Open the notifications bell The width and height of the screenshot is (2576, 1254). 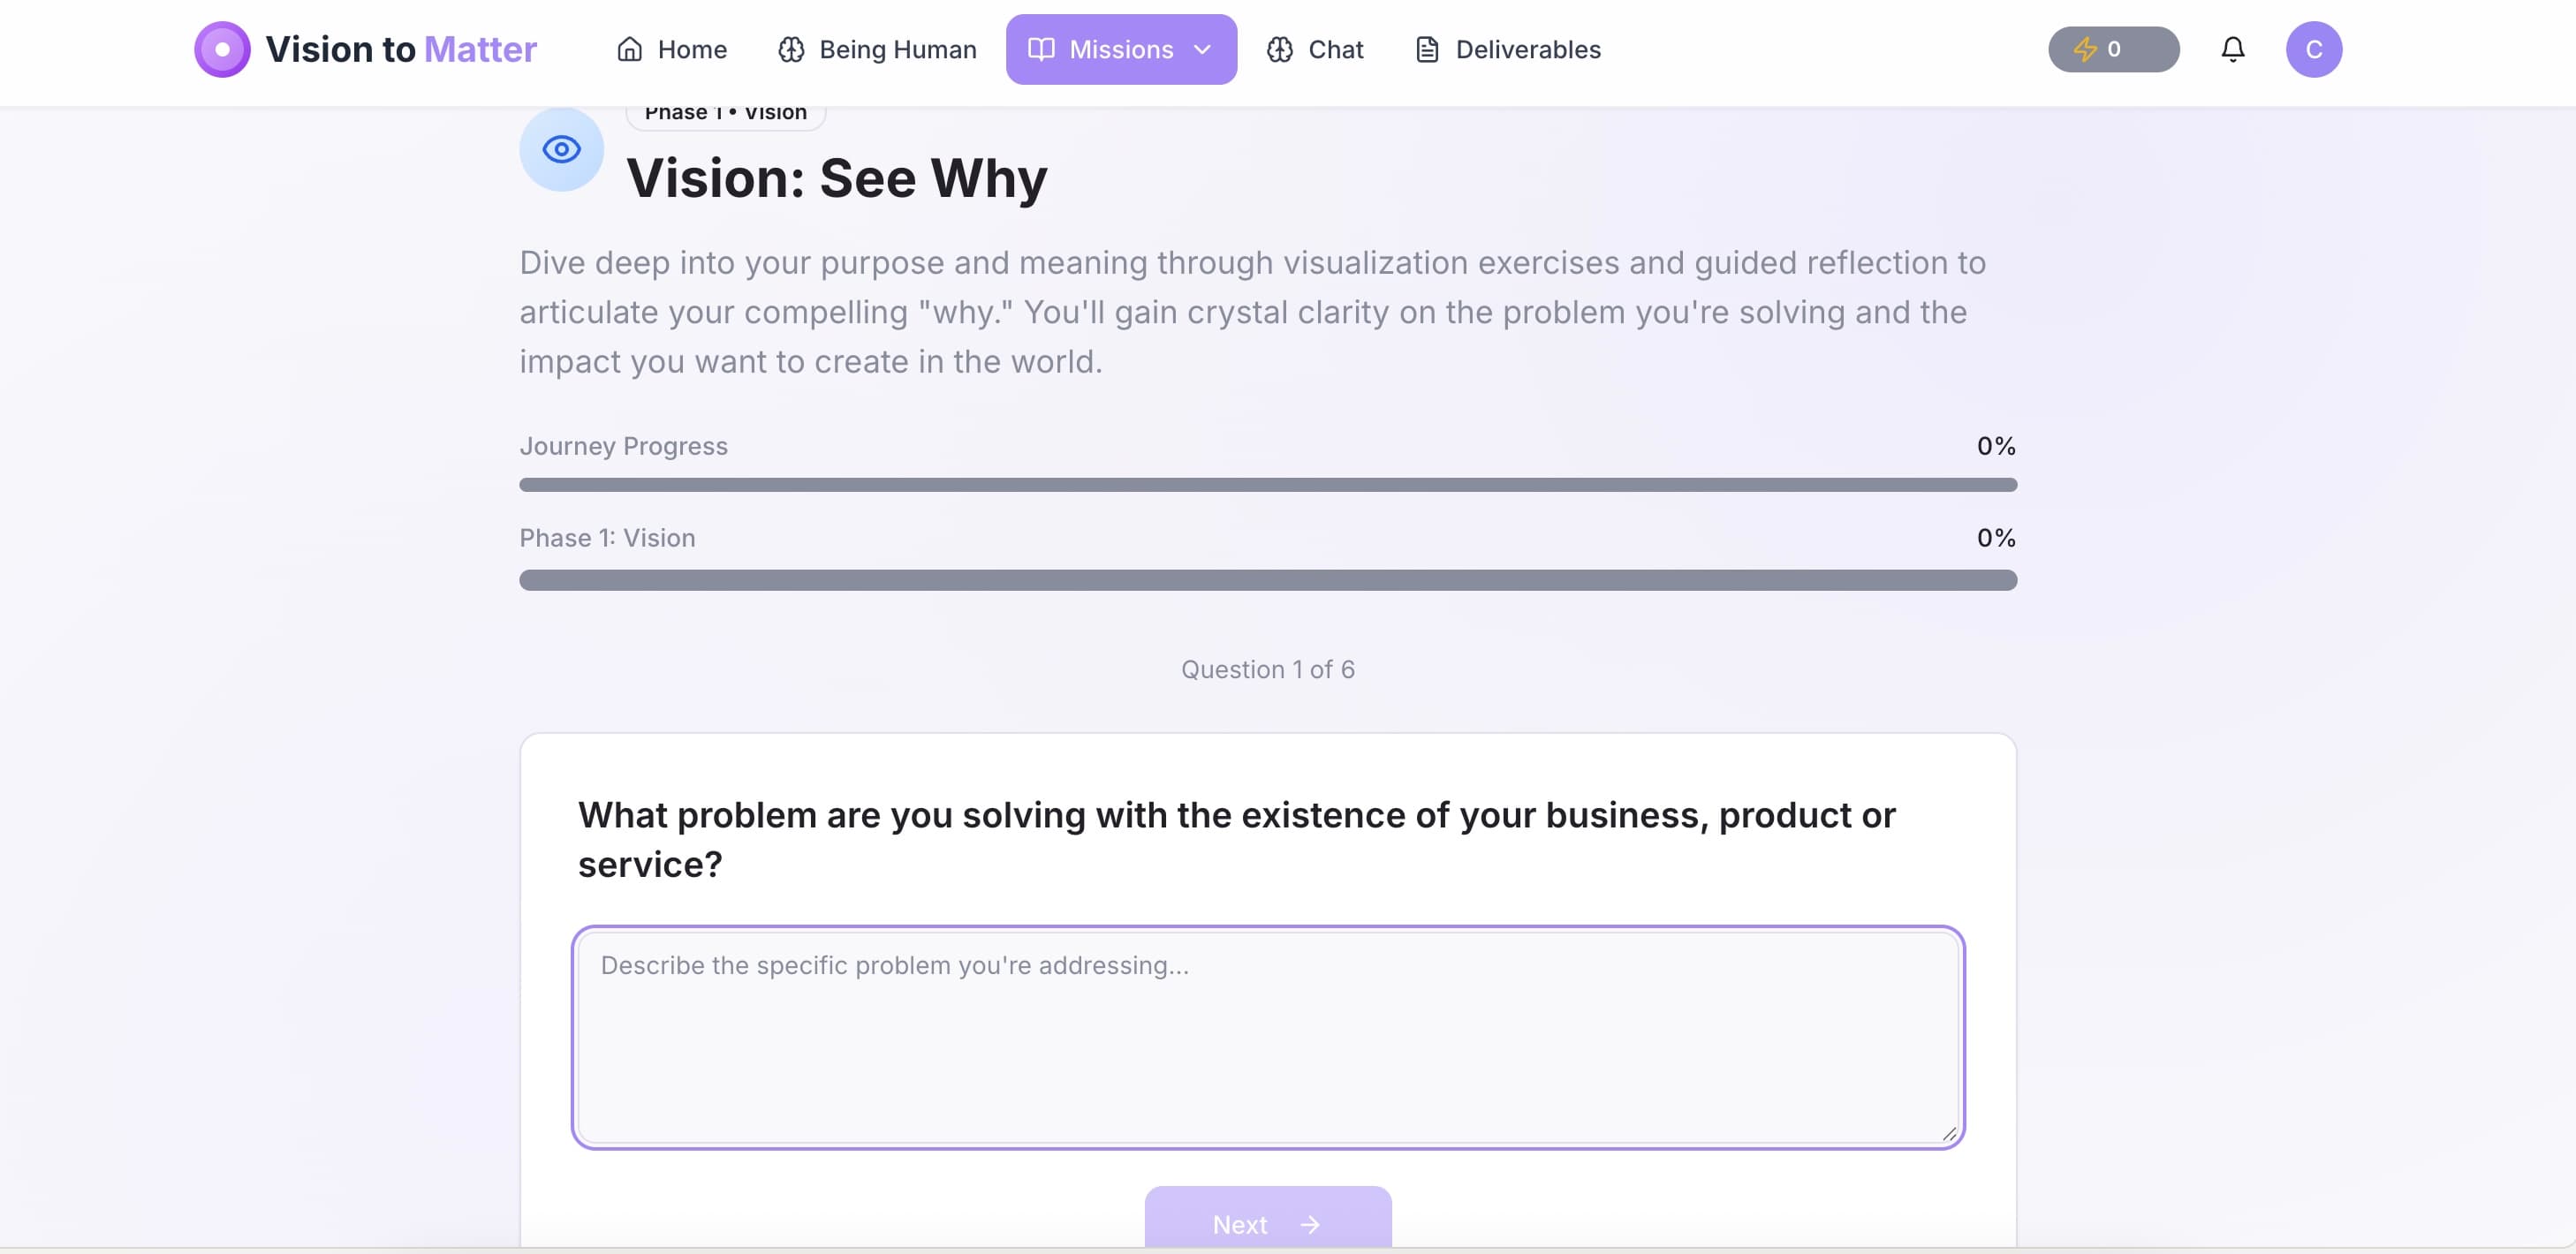(2234, 49)
